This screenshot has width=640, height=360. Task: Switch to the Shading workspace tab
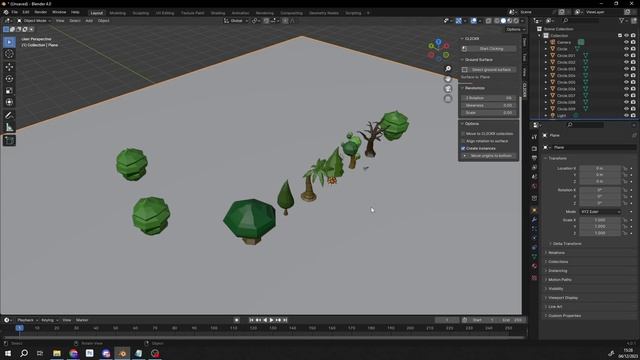(x=218, y=13)
